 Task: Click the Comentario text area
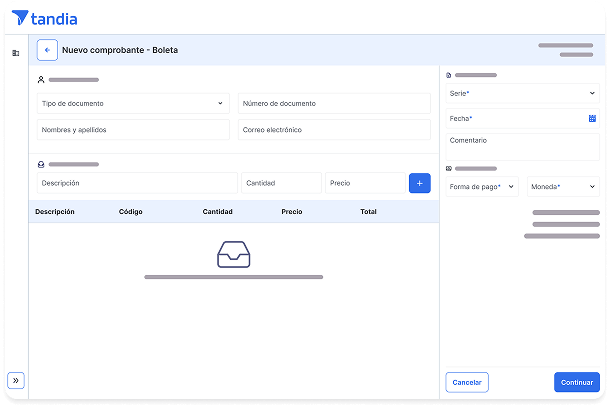pos(522,146)
